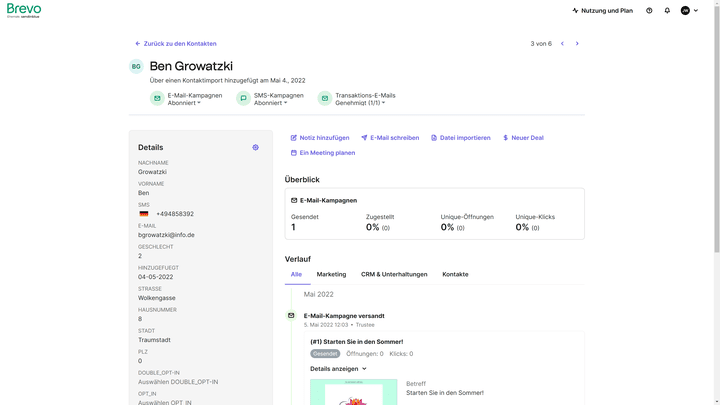This screenshot has width=720, height=405.
Task: Click Notiz hinzufügen
Action: [320, 138]
